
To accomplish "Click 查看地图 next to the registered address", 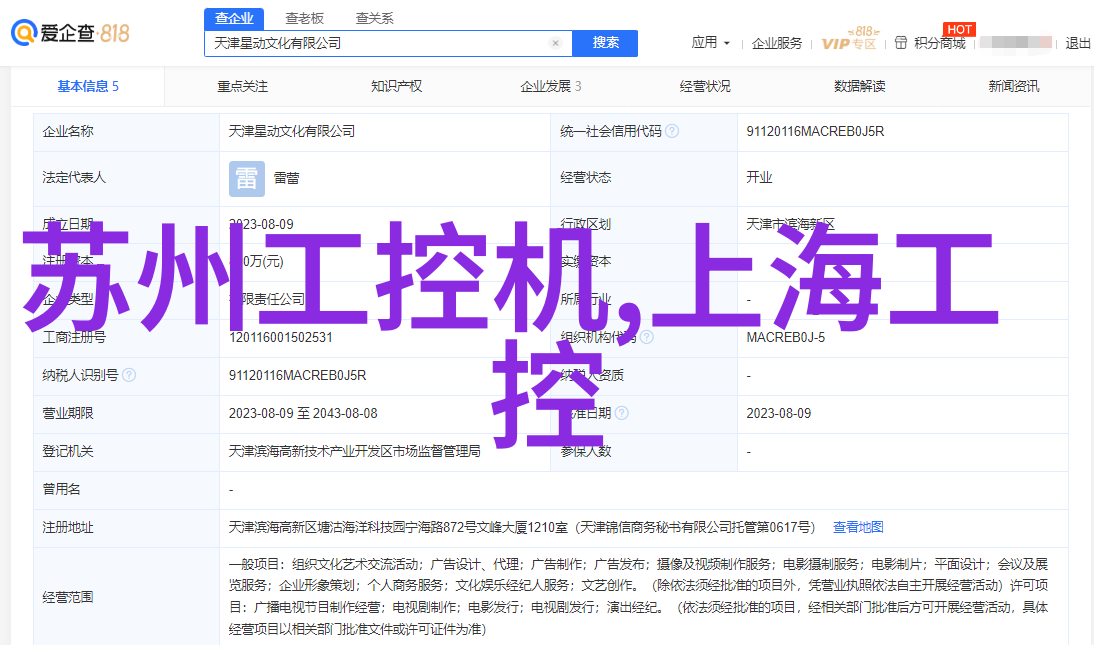I will click(858, 528).
